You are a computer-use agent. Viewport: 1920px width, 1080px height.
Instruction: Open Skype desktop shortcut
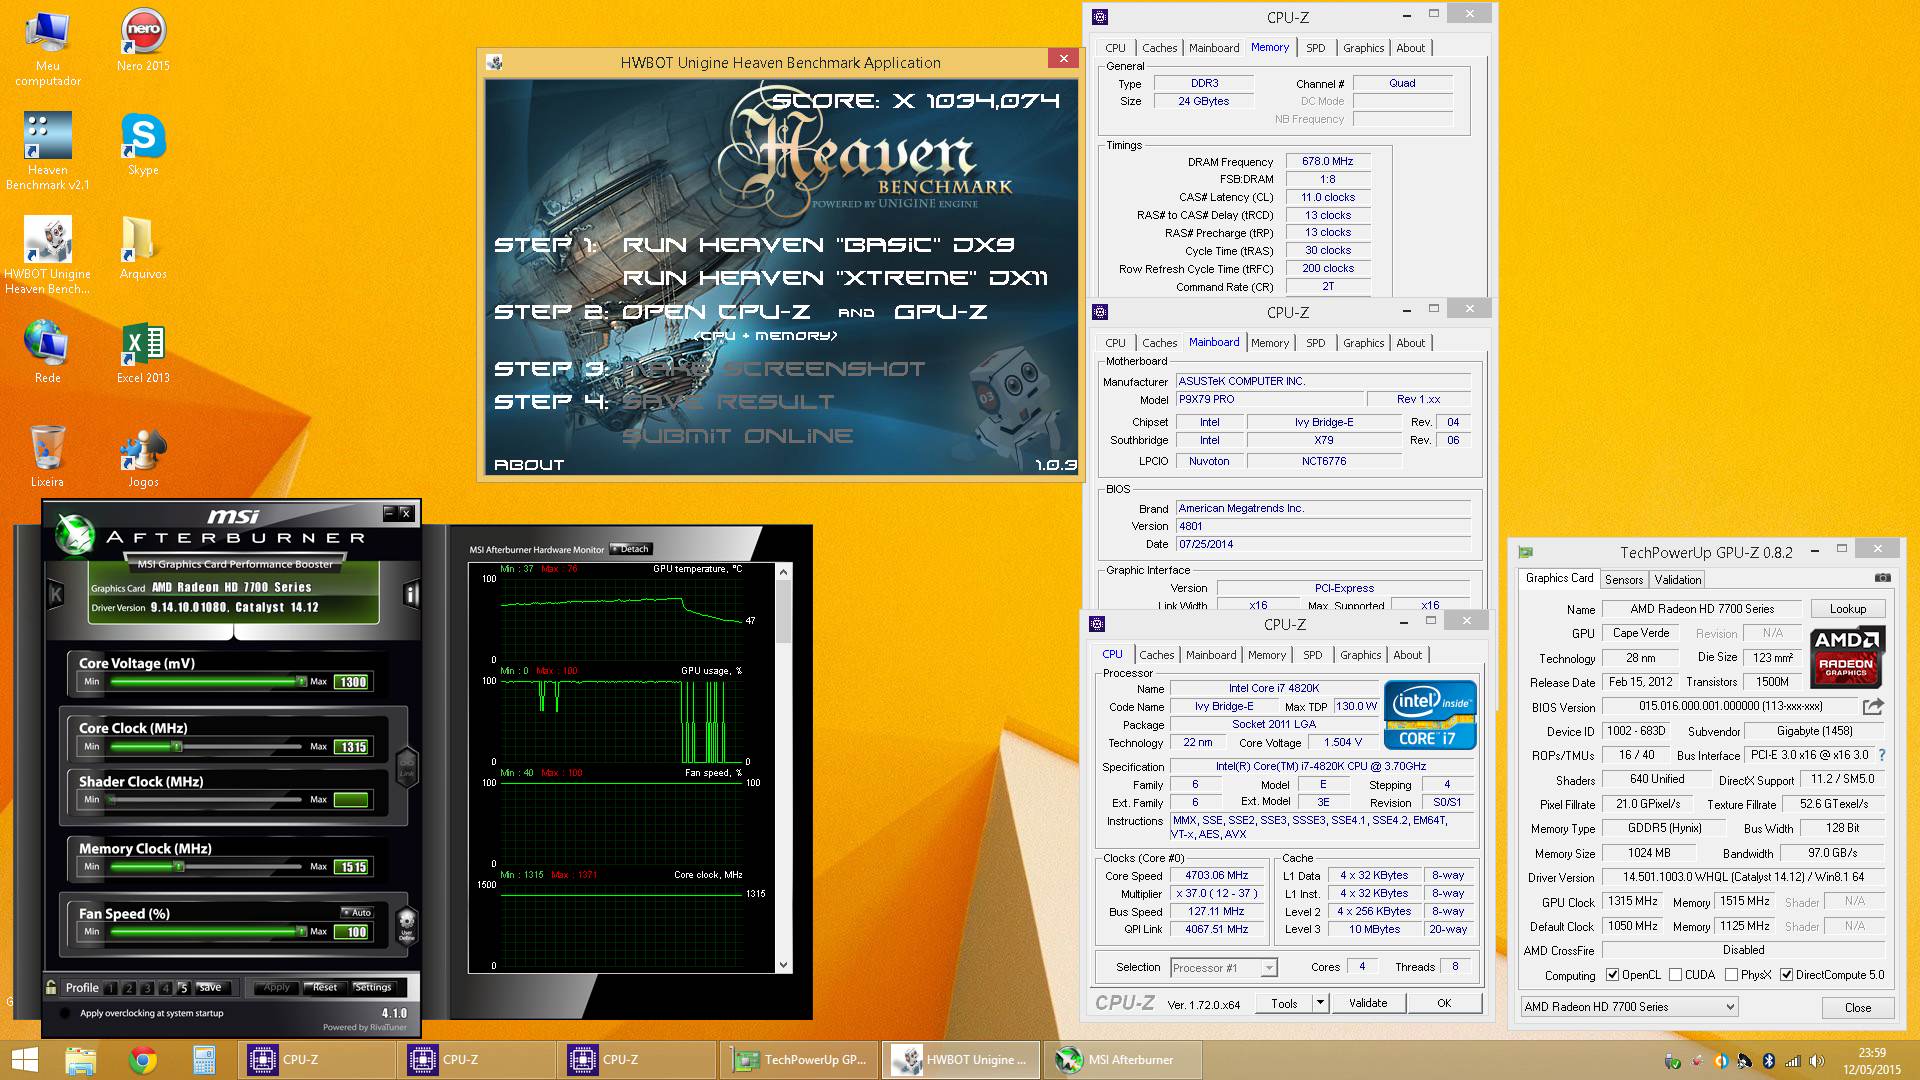pyautogui.click(x=143, y=144)
